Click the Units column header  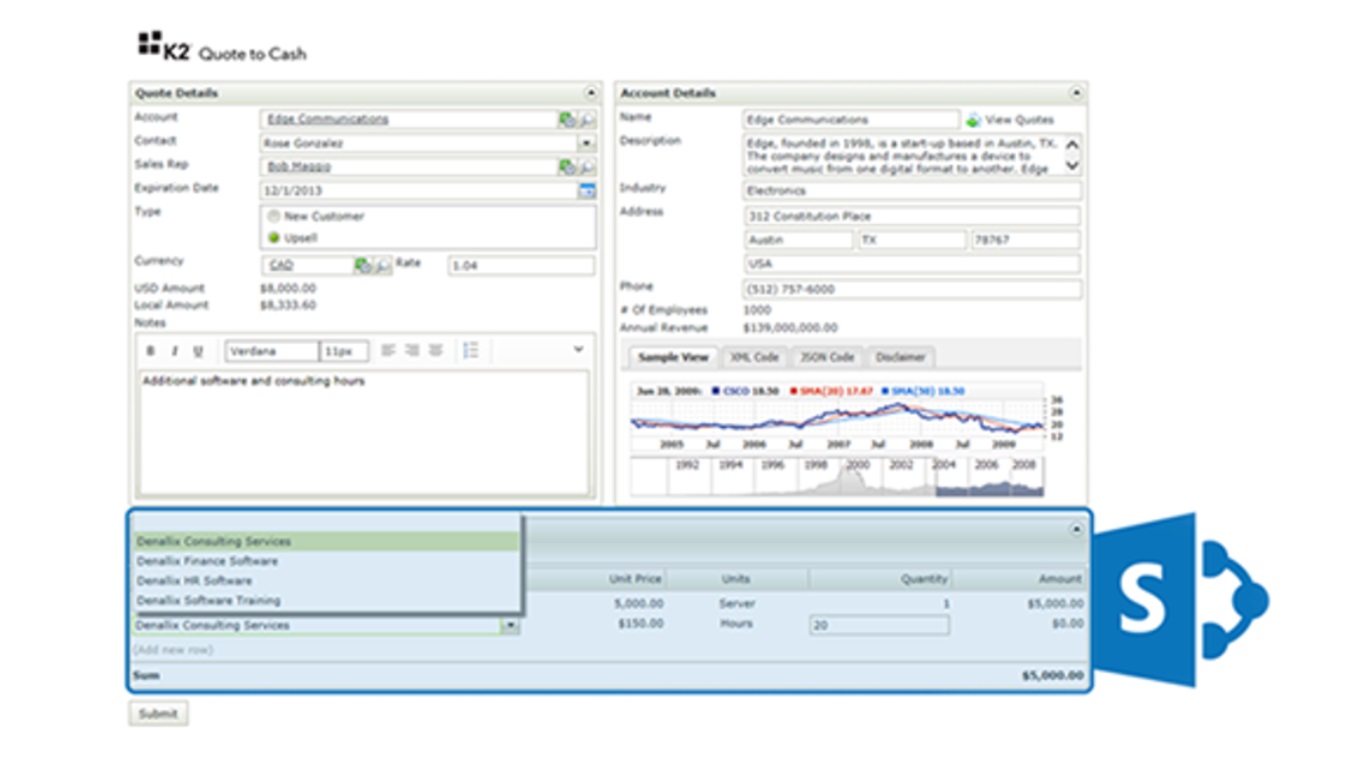[x=736, y=579]
